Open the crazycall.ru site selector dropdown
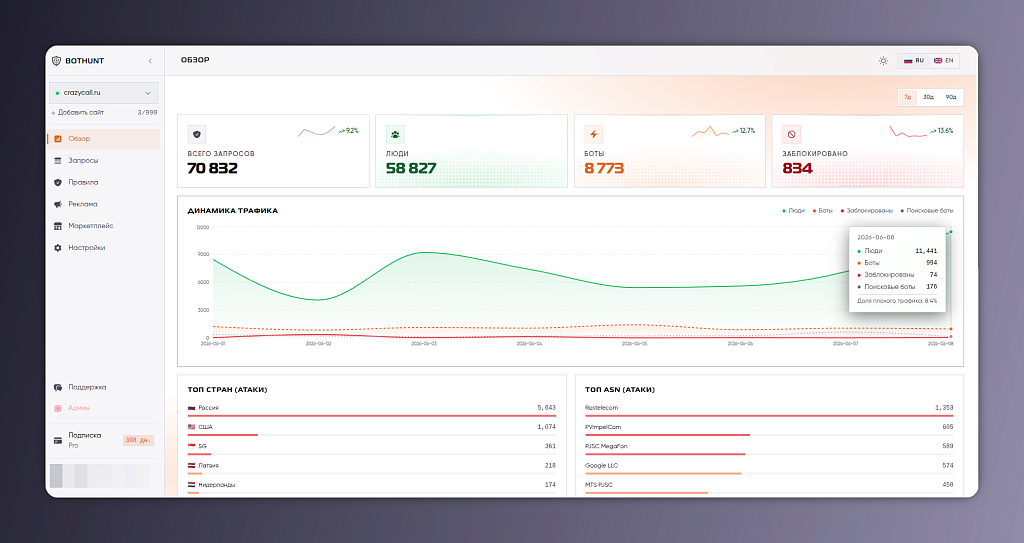 click(x=104, y=93)
